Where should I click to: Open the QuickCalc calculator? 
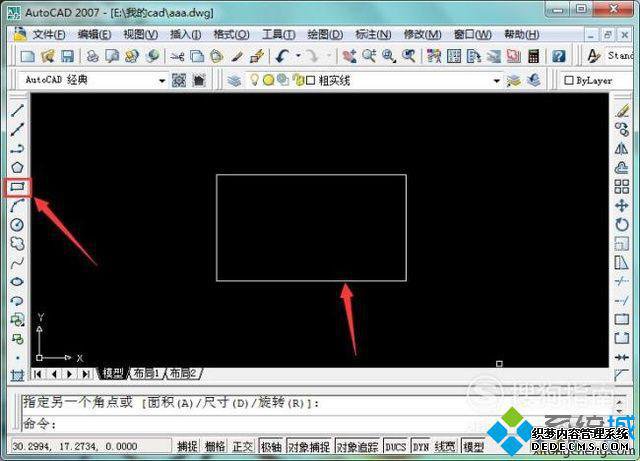click(x=533, y=56)
